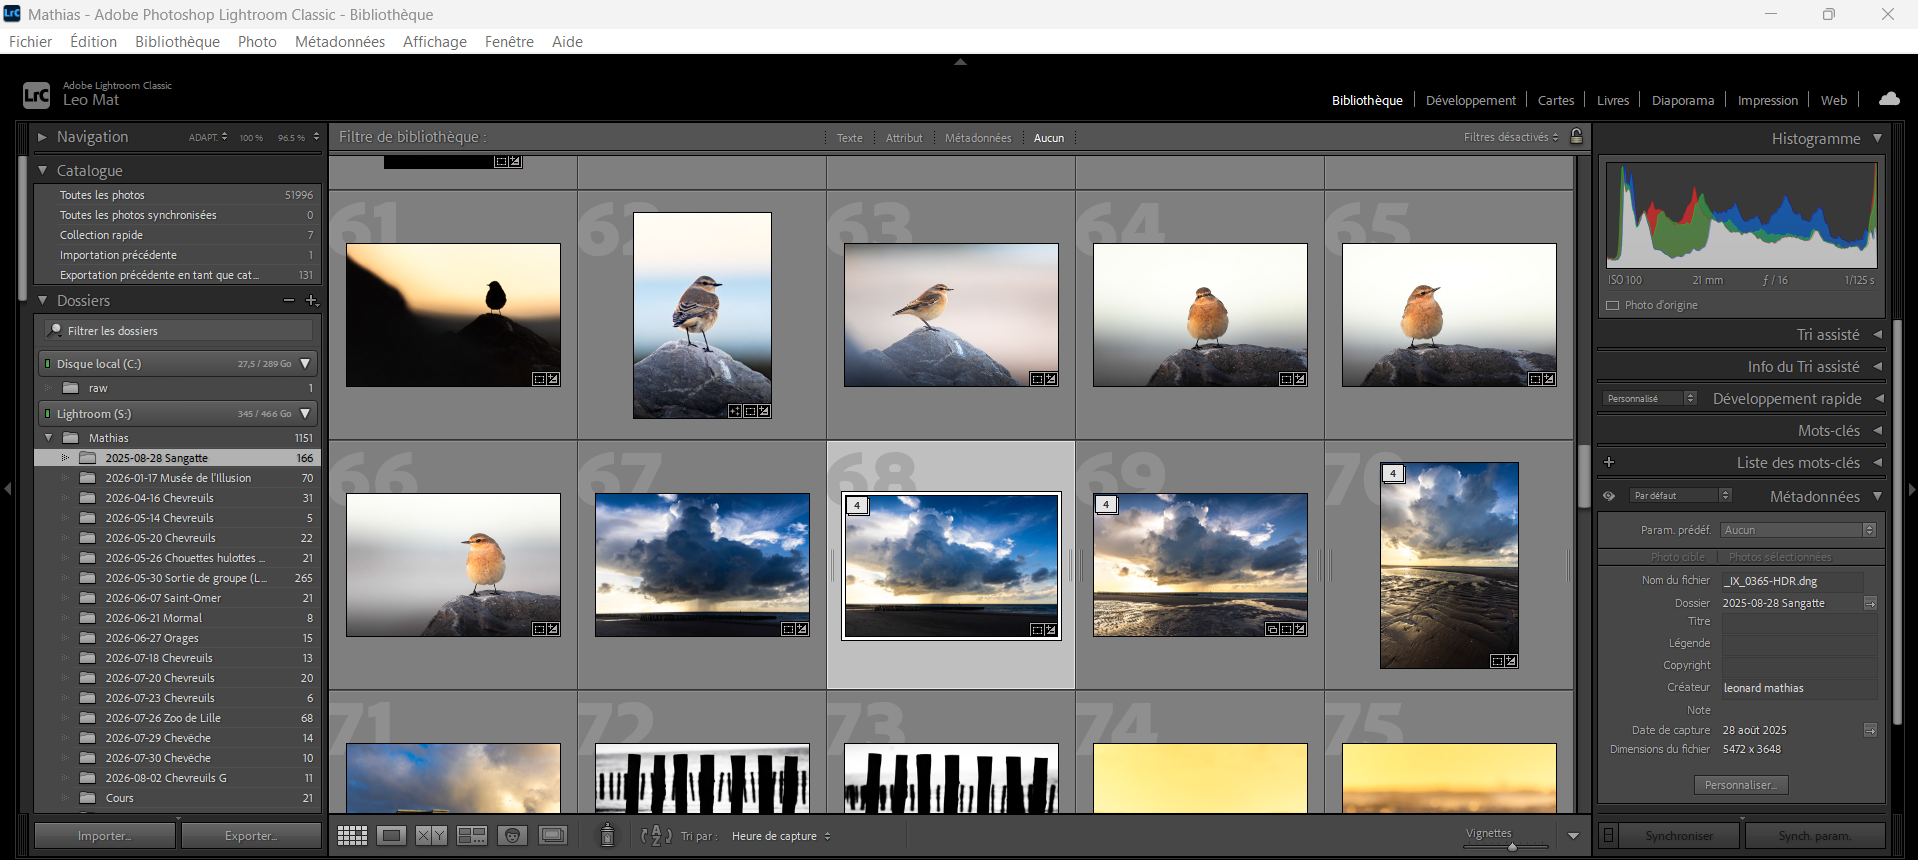The height and width of the screenshot is (860, 1918).
Task: Add new folder with plus icon
Action: [312, 300]
